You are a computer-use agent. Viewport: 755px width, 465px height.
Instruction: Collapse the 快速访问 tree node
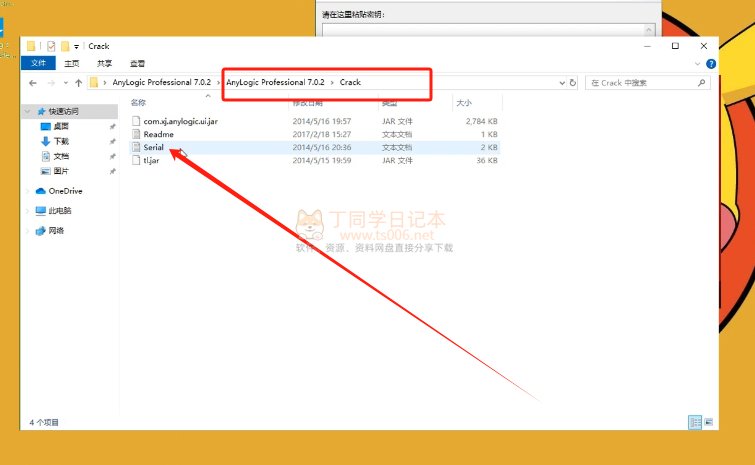click(27, 111)
